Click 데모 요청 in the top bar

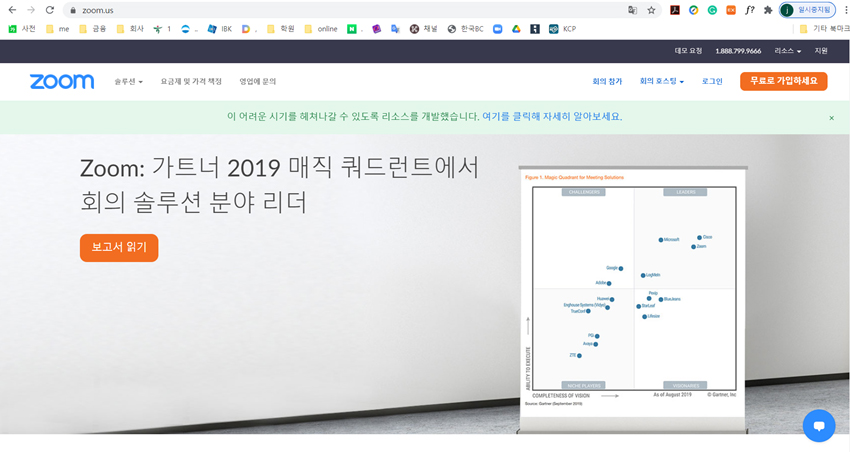pos(688,51)
